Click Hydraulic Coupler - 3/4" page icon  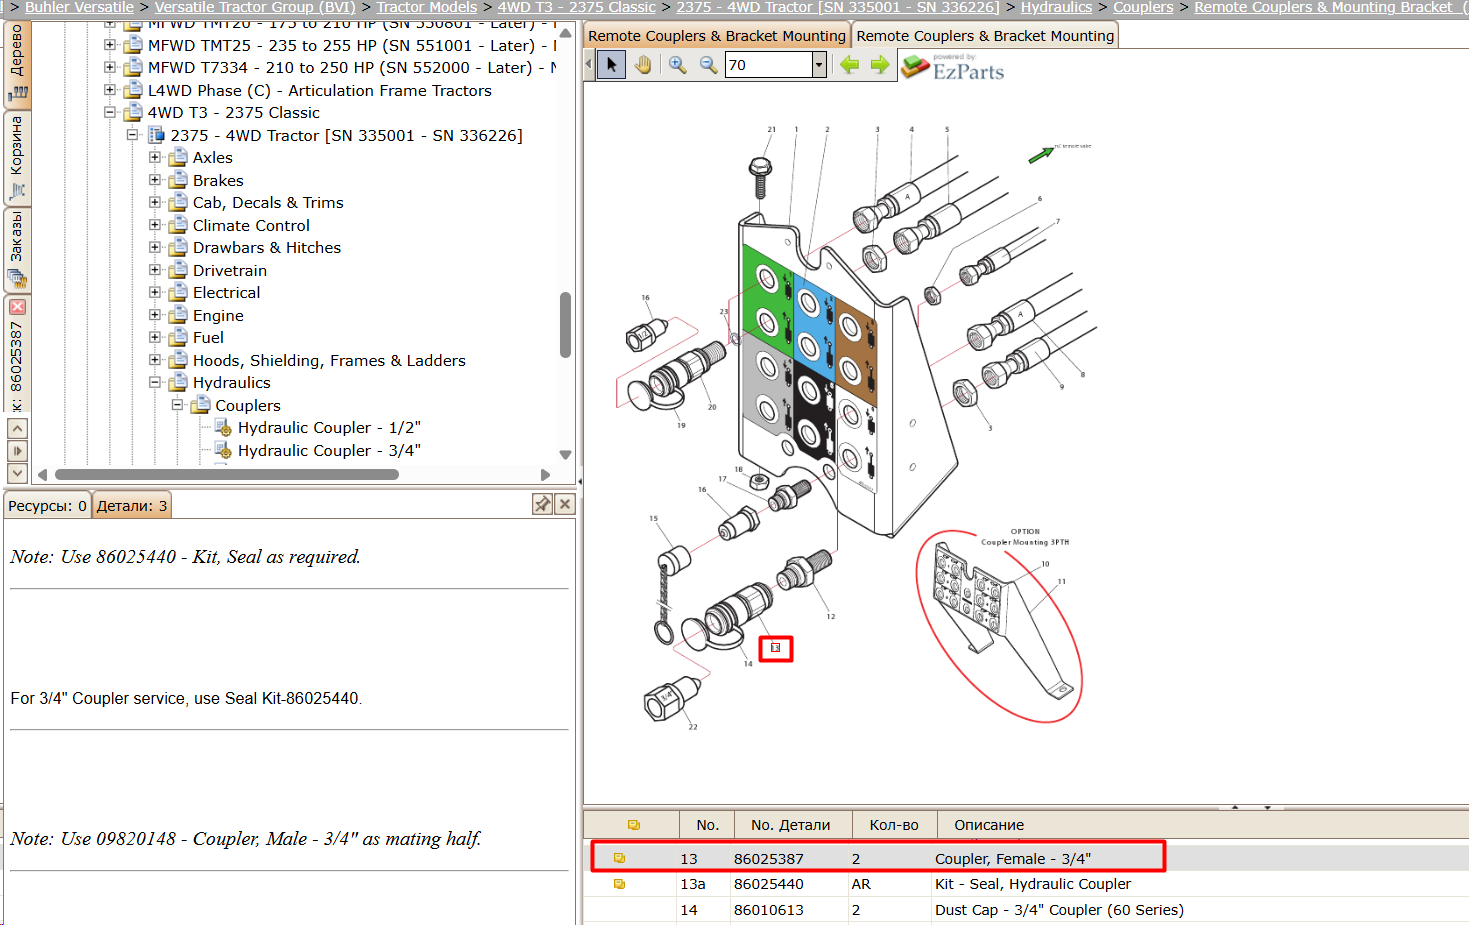[x=223, y=450]
